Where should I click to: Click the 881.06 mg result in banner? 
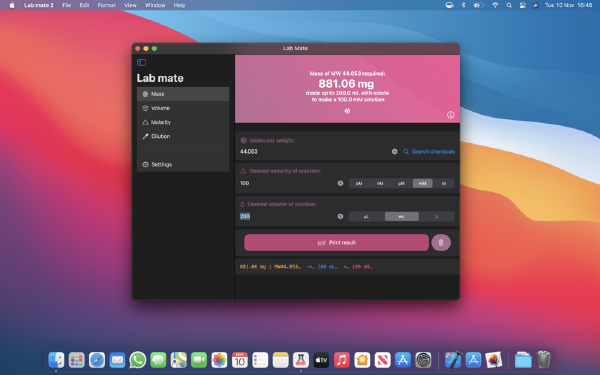[x=346, y=83]
